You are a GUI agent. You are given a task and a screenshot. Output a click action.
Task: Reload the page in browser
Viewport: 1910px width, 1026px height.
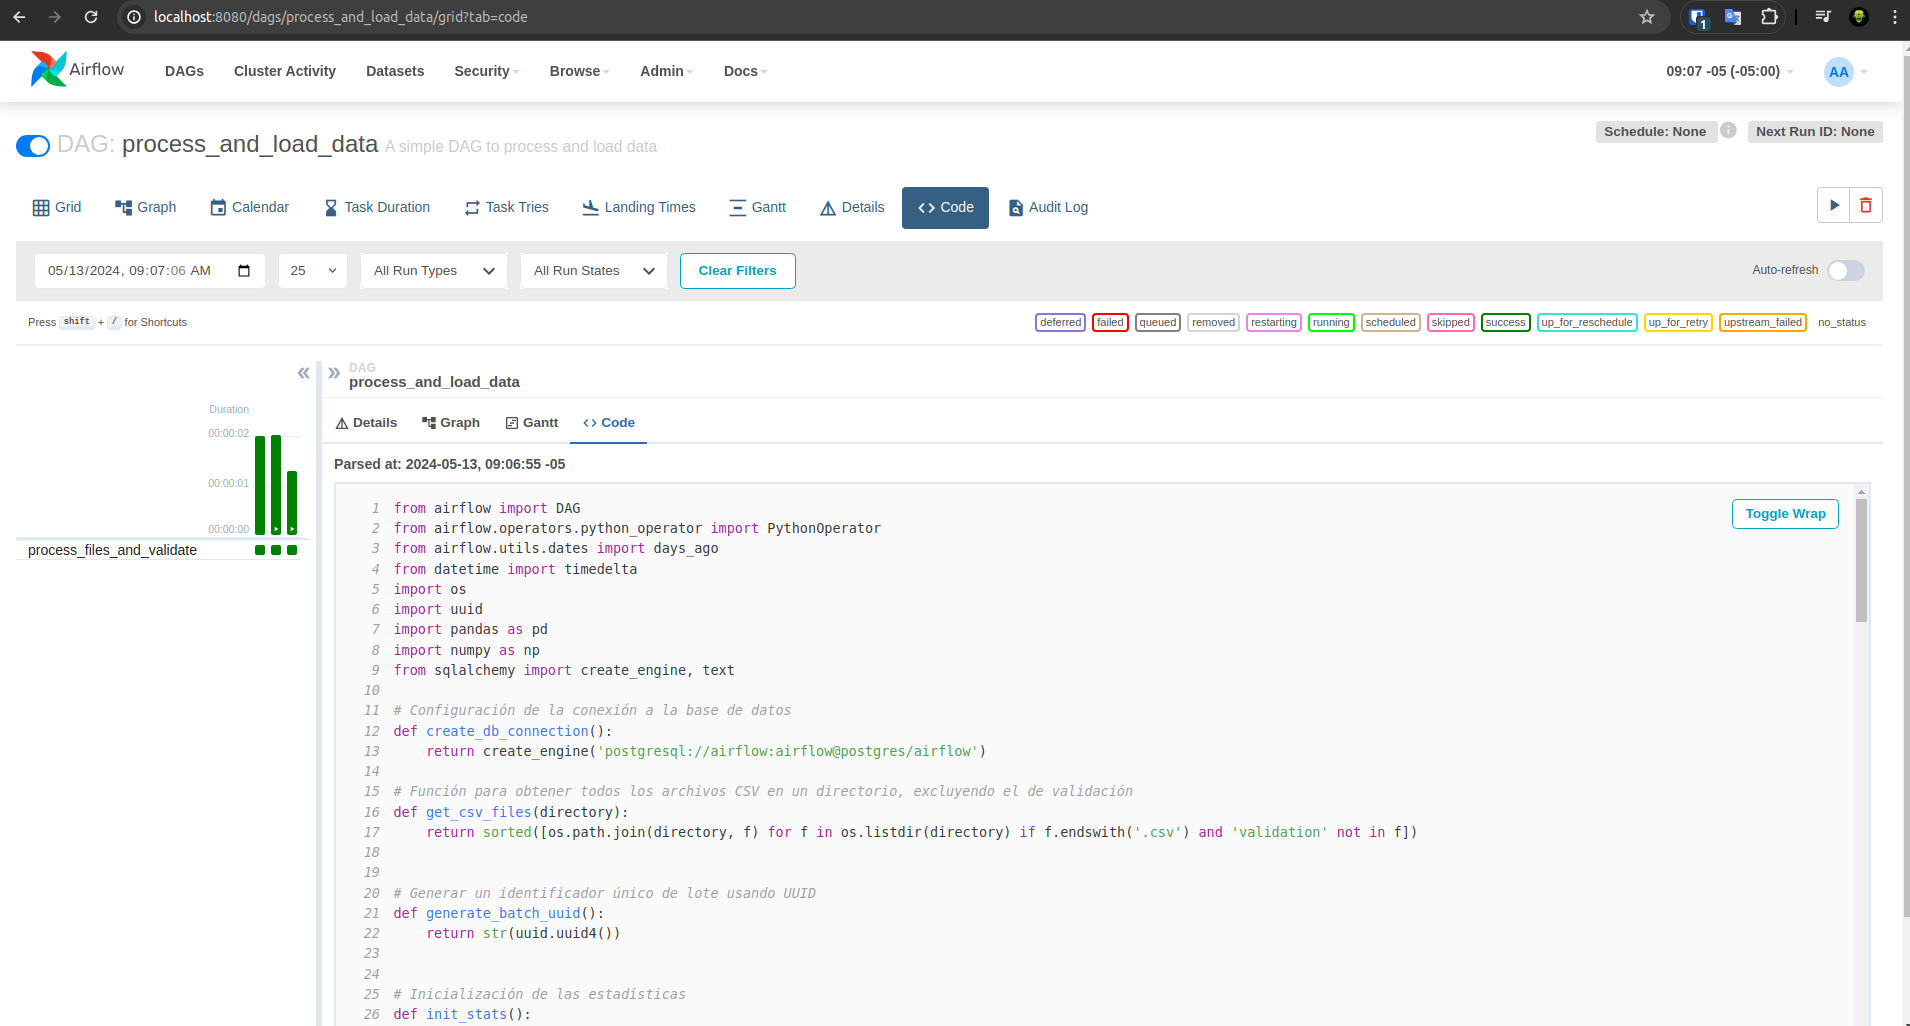[x=91, y=17]
